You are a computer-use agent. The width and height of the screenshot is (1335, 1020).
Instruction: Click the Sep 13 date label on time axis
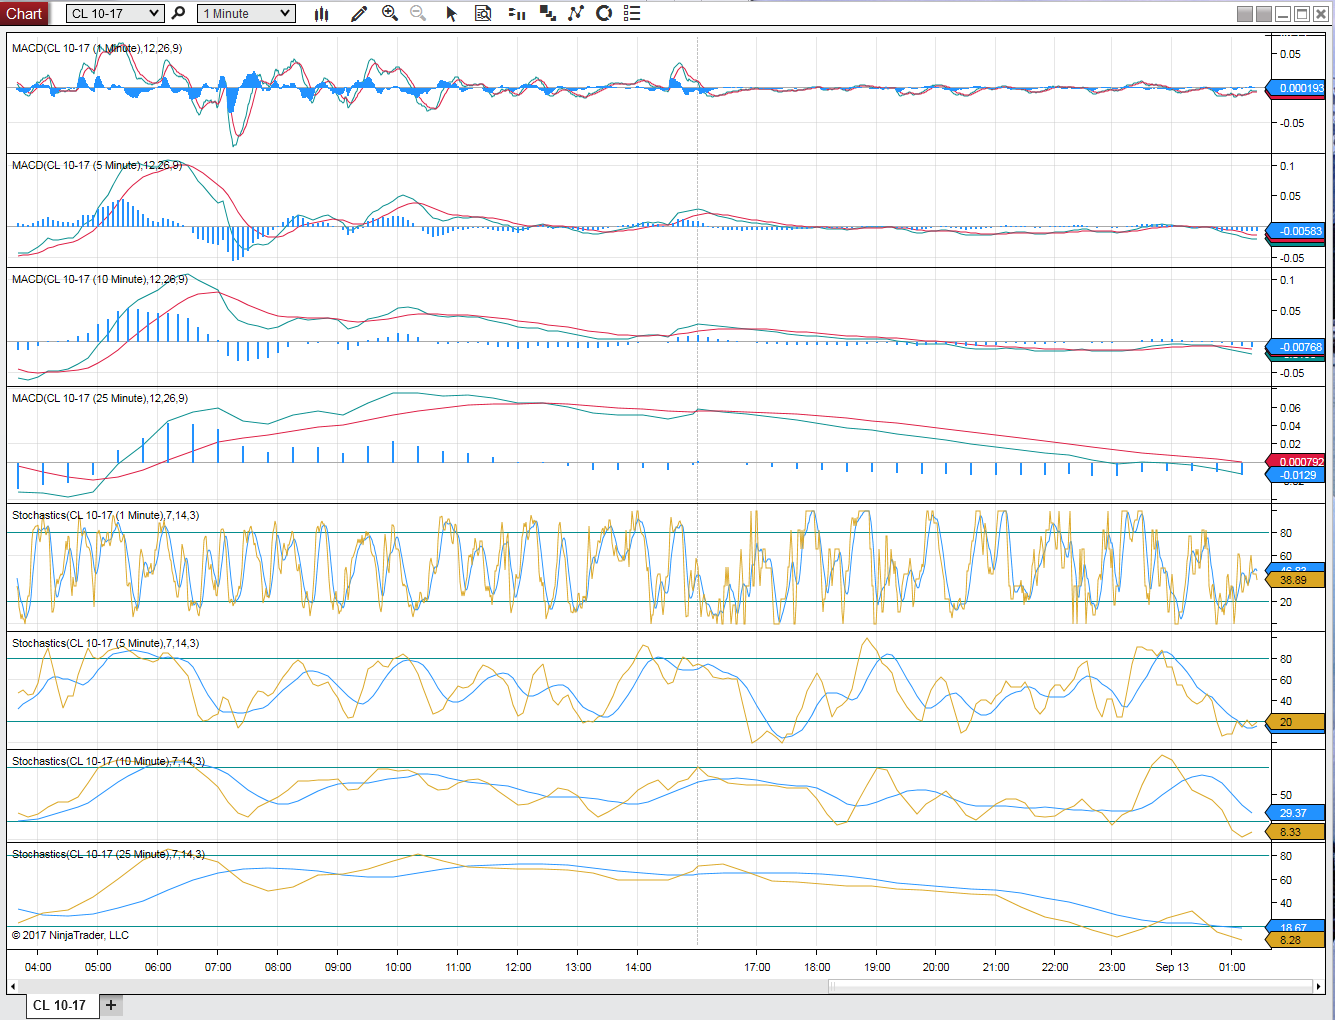1172,967
